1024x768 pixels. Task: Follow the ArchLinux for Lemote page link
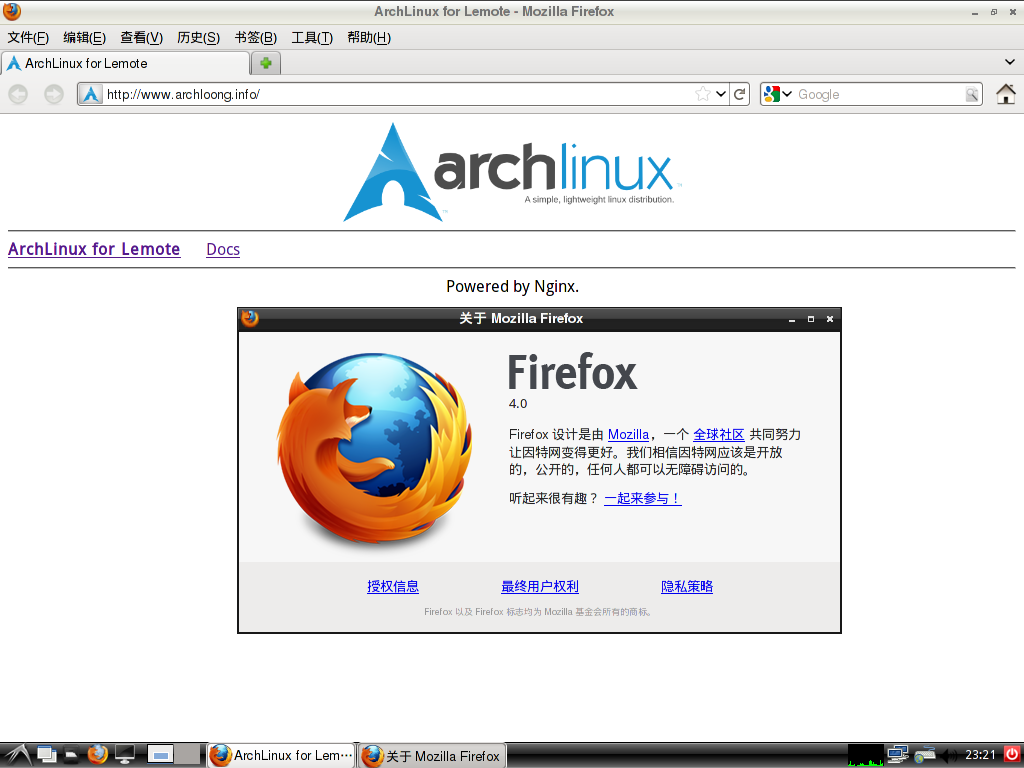point(94,249)
